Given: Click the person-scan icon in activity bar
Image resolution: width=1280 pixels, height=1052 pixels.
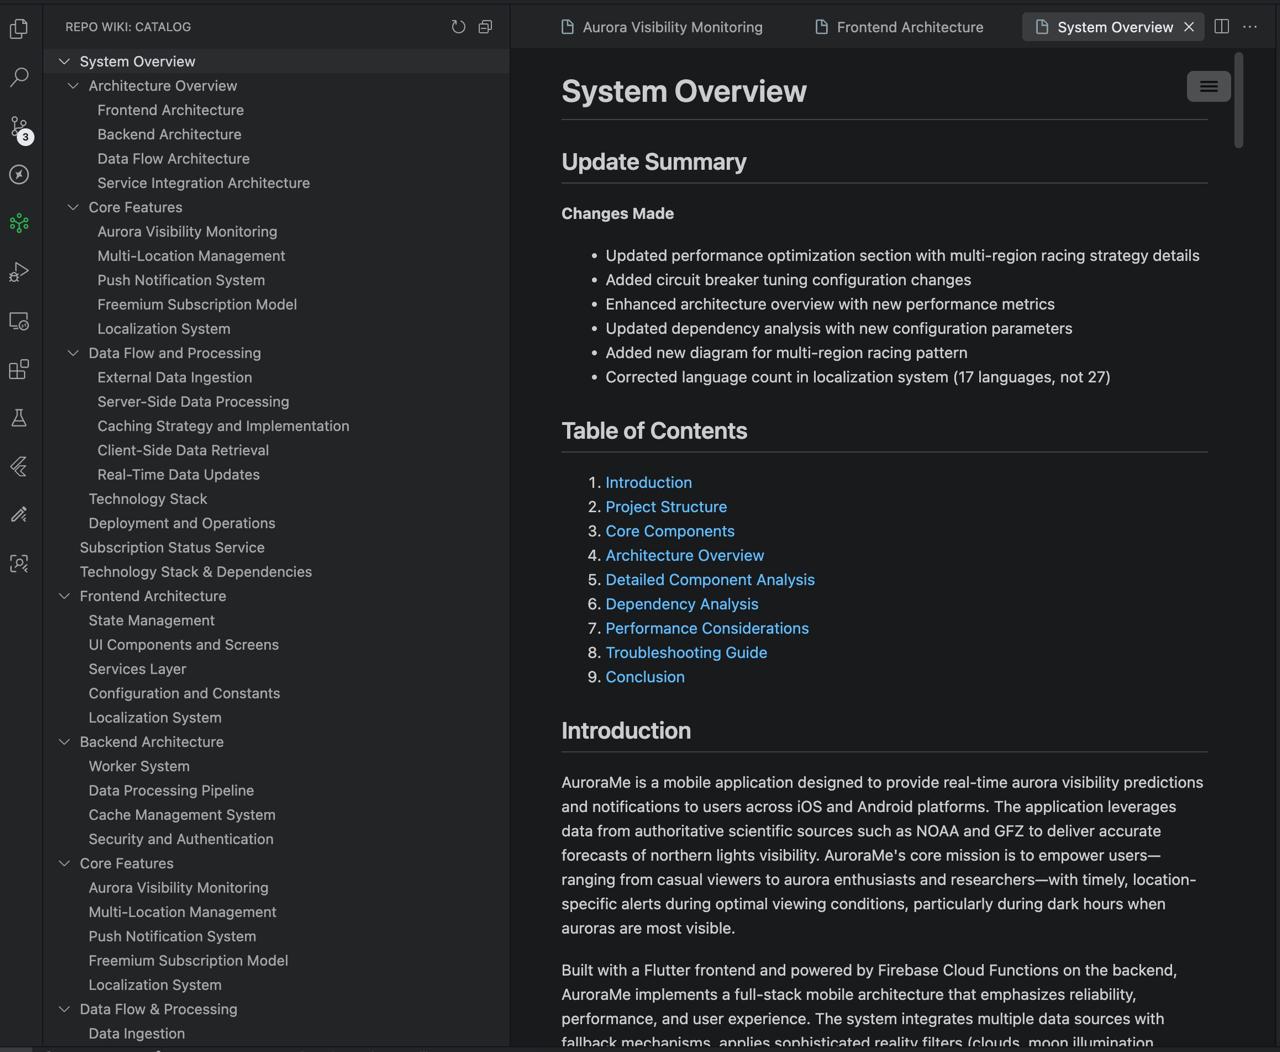Looking at the screenshot, I should click(x=19, y=563).
